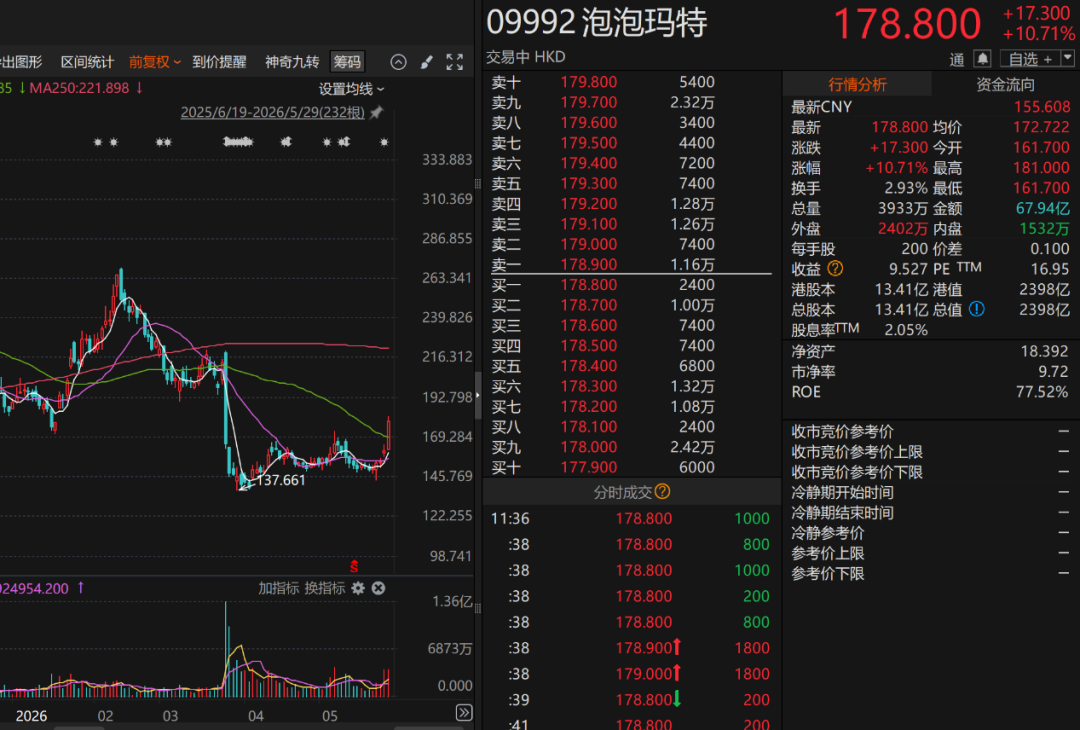This screenshot has width=1080, height=730.
Task: Click the red S marker on chart
Action: click(x=354, y=567)
